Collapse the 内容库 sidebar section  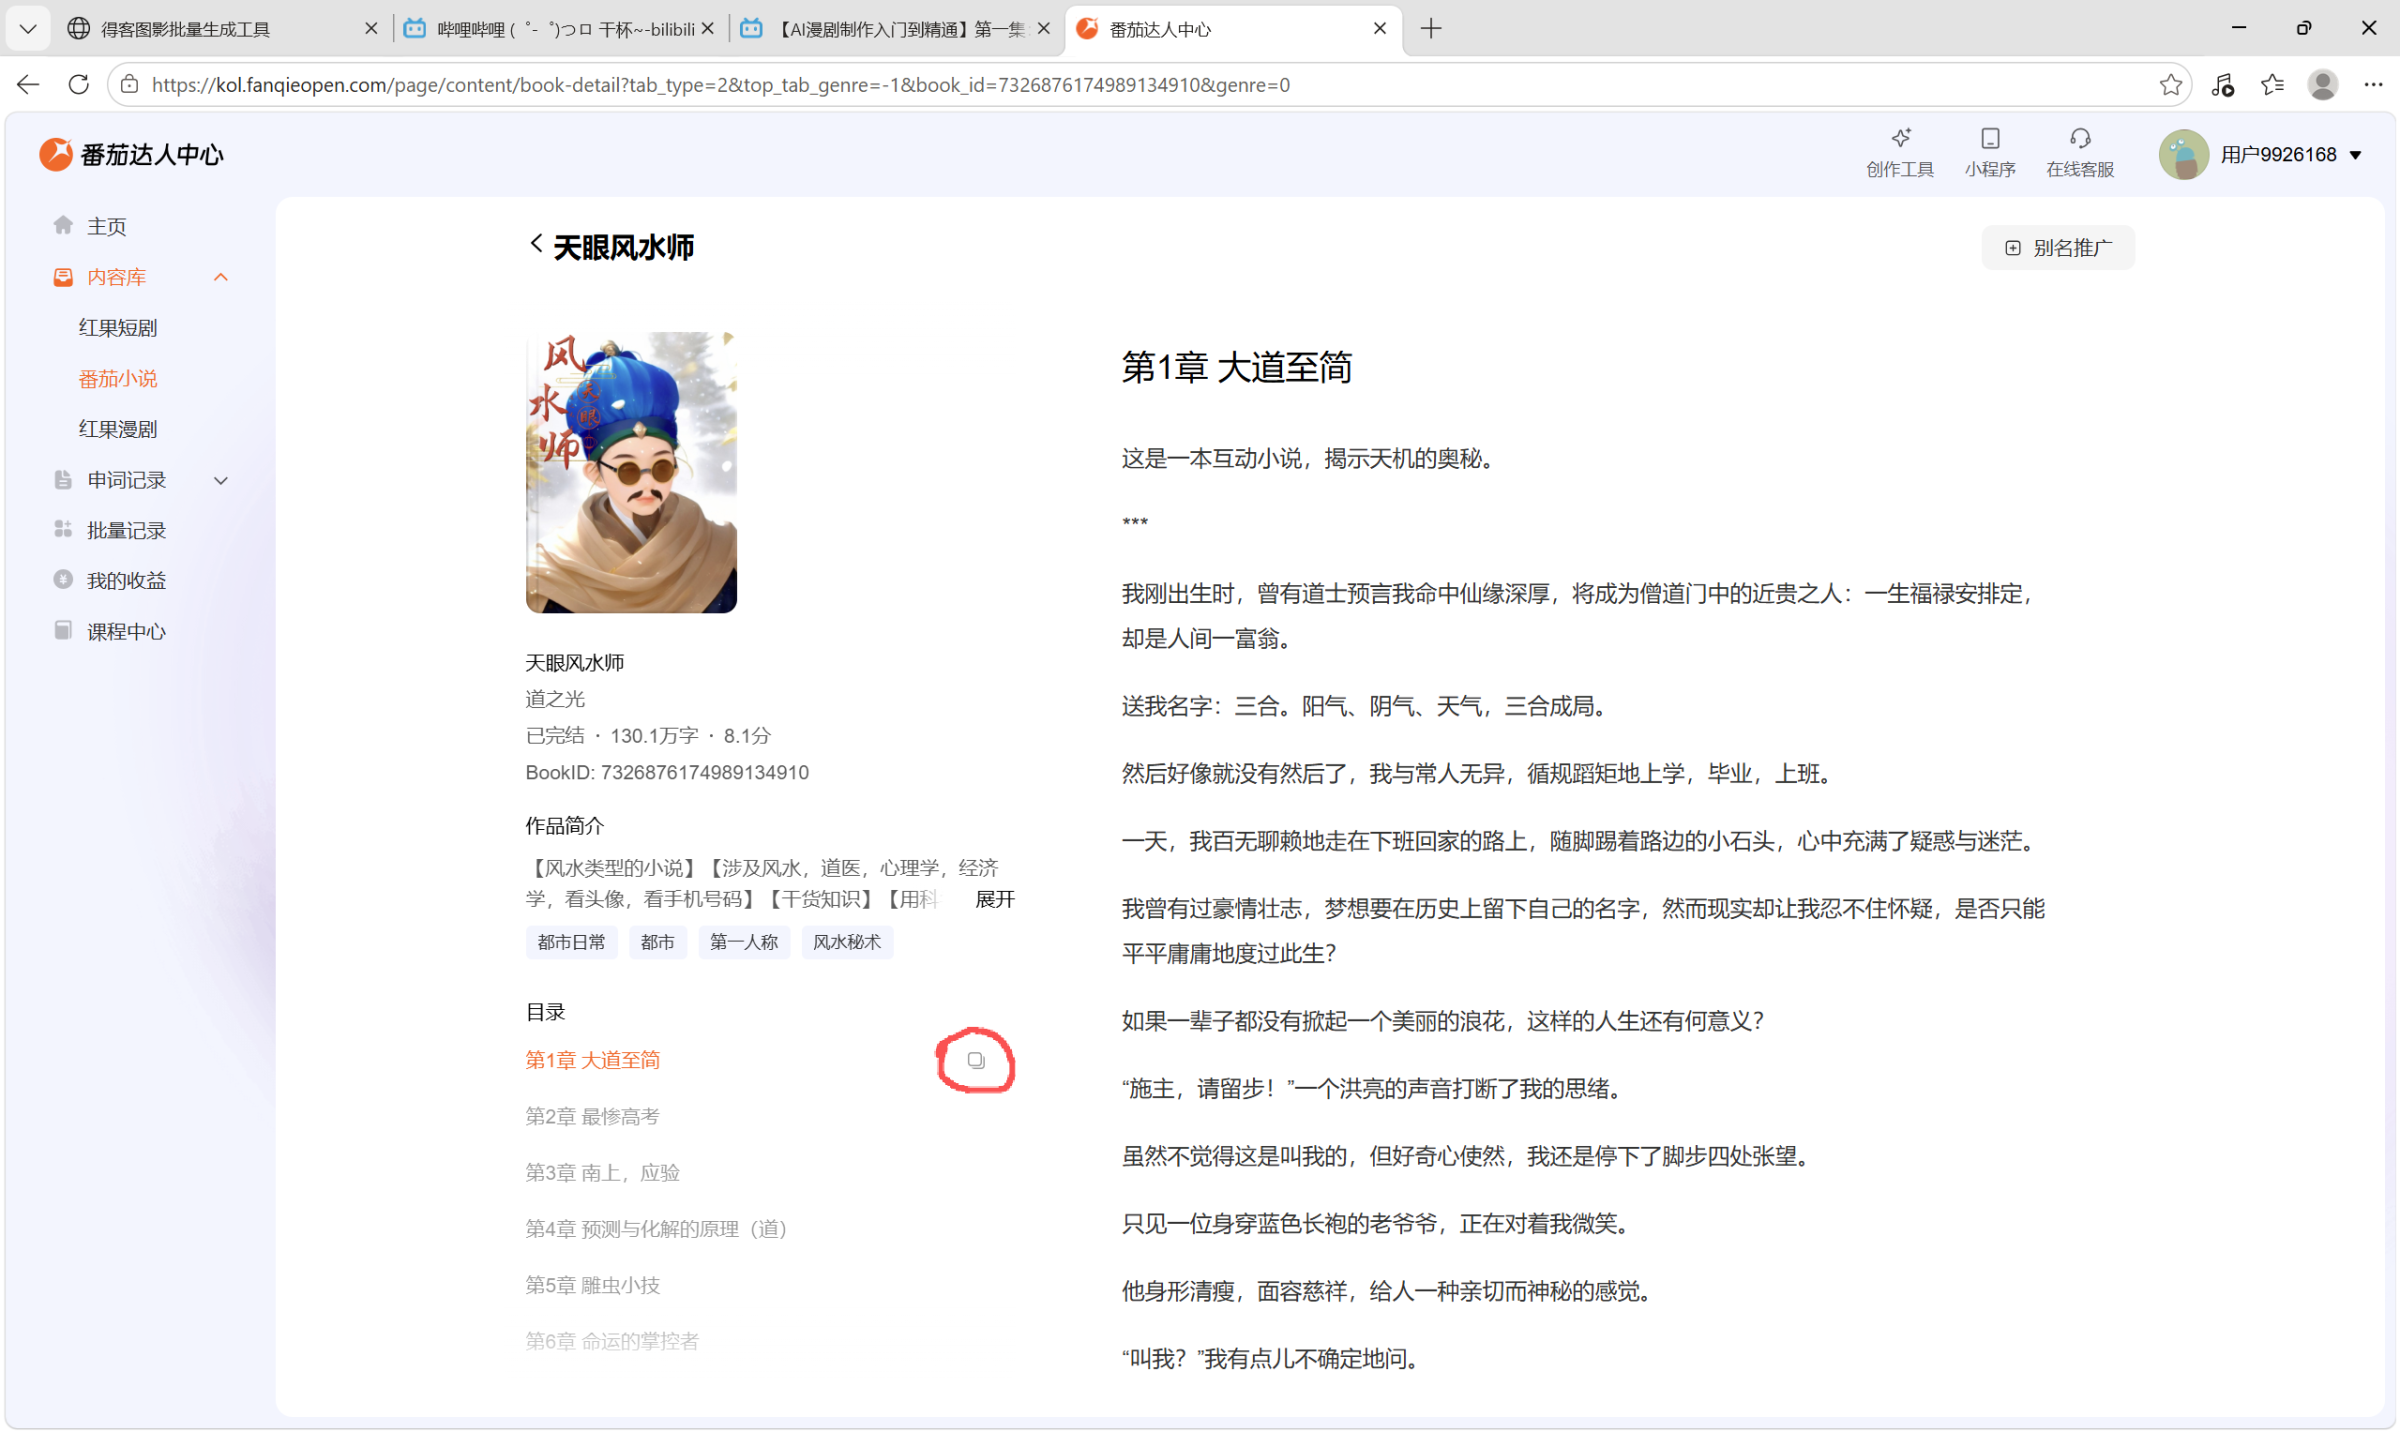[221, 277]
